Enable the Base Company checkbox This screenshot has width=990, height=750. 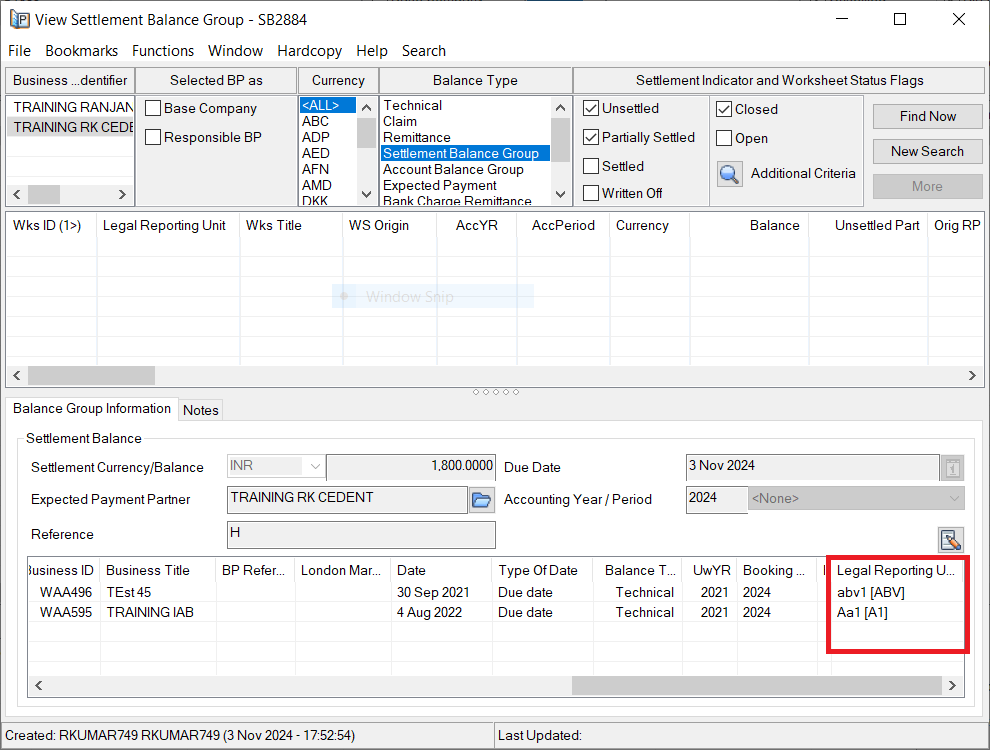(153, 109)
